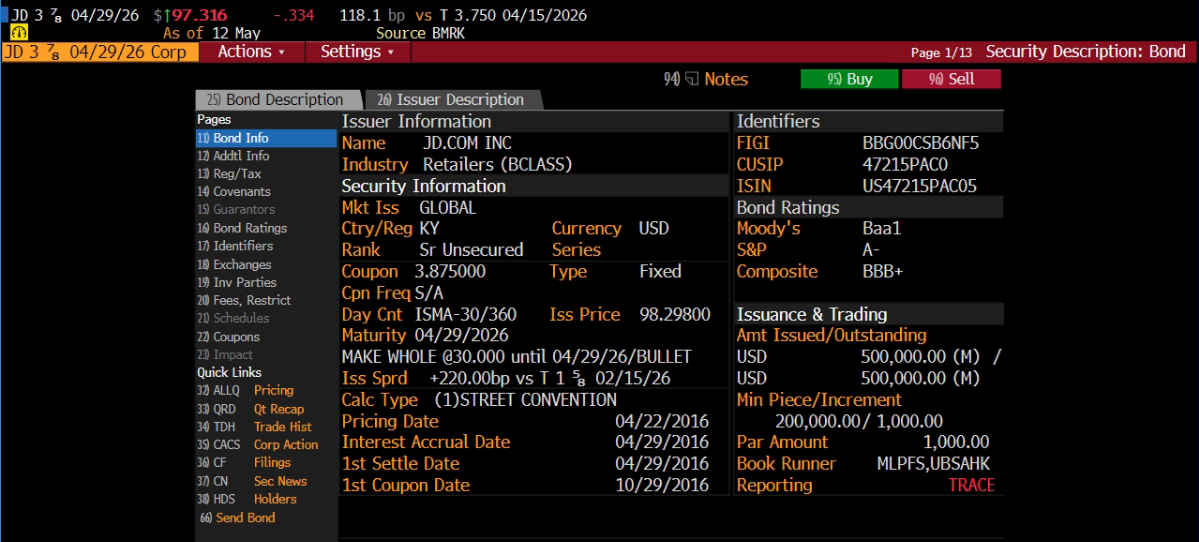This screenshot has height=542, width=1199.
Task: Open the Settings dropdown menu
Action: coord(357,52)
